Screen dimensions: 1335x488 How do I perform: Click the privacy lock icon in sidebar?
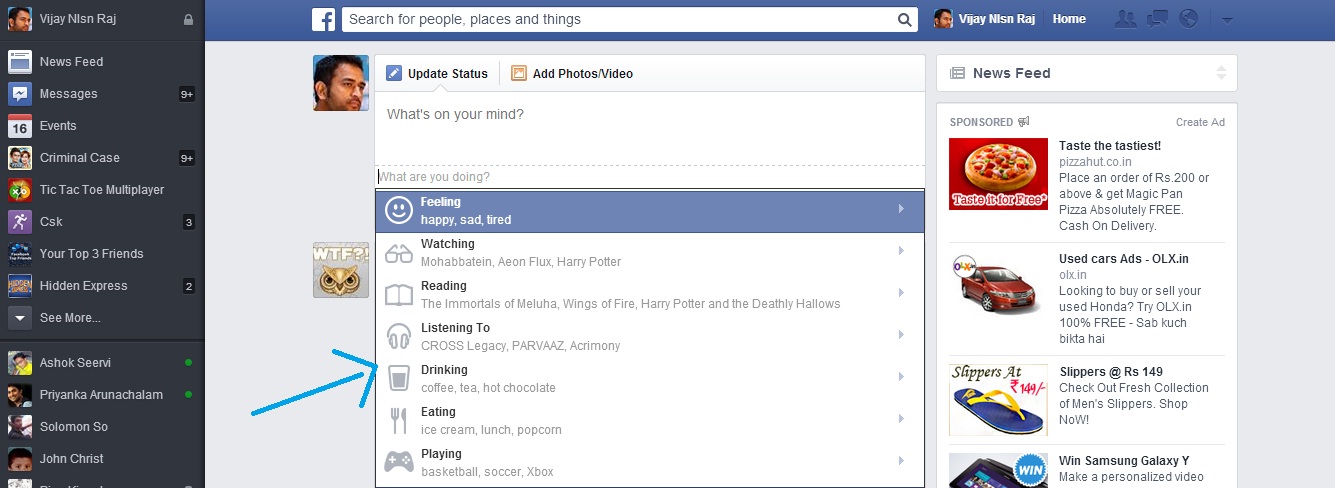pos(189,19)
